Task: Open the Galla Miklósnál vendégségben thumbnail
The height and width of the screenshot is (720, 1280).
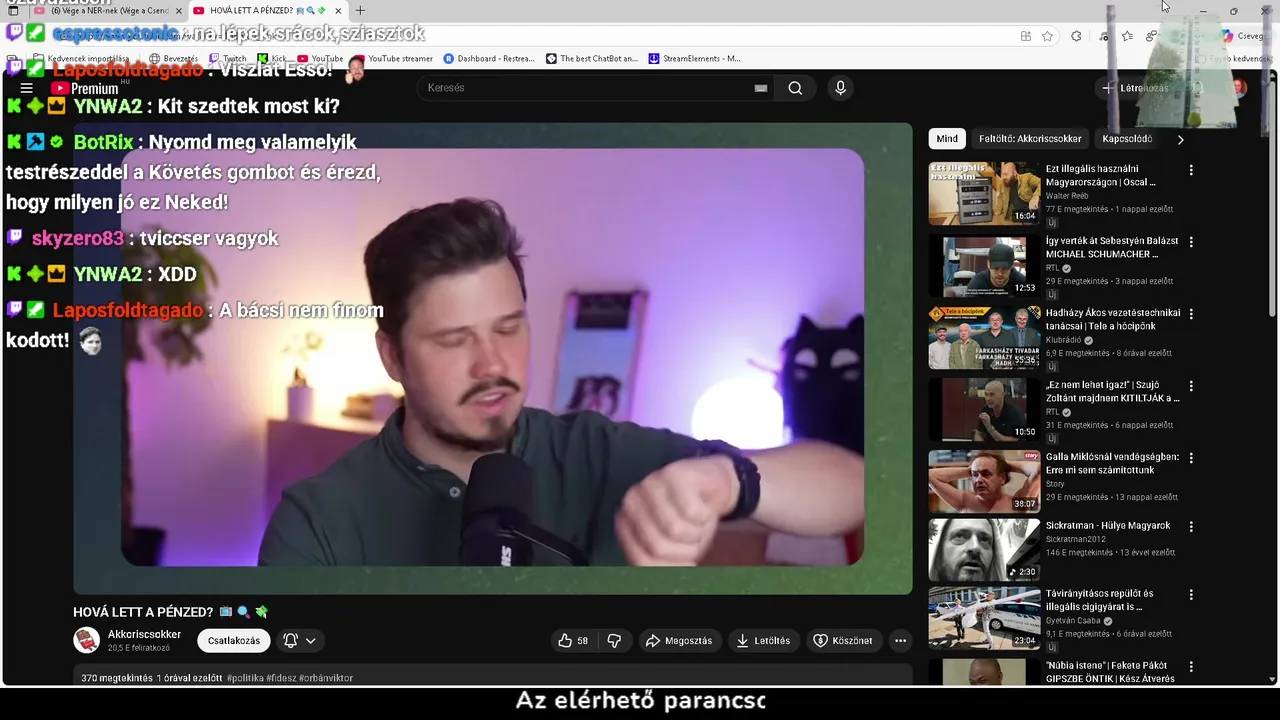Action: click(x=984, y=482)
